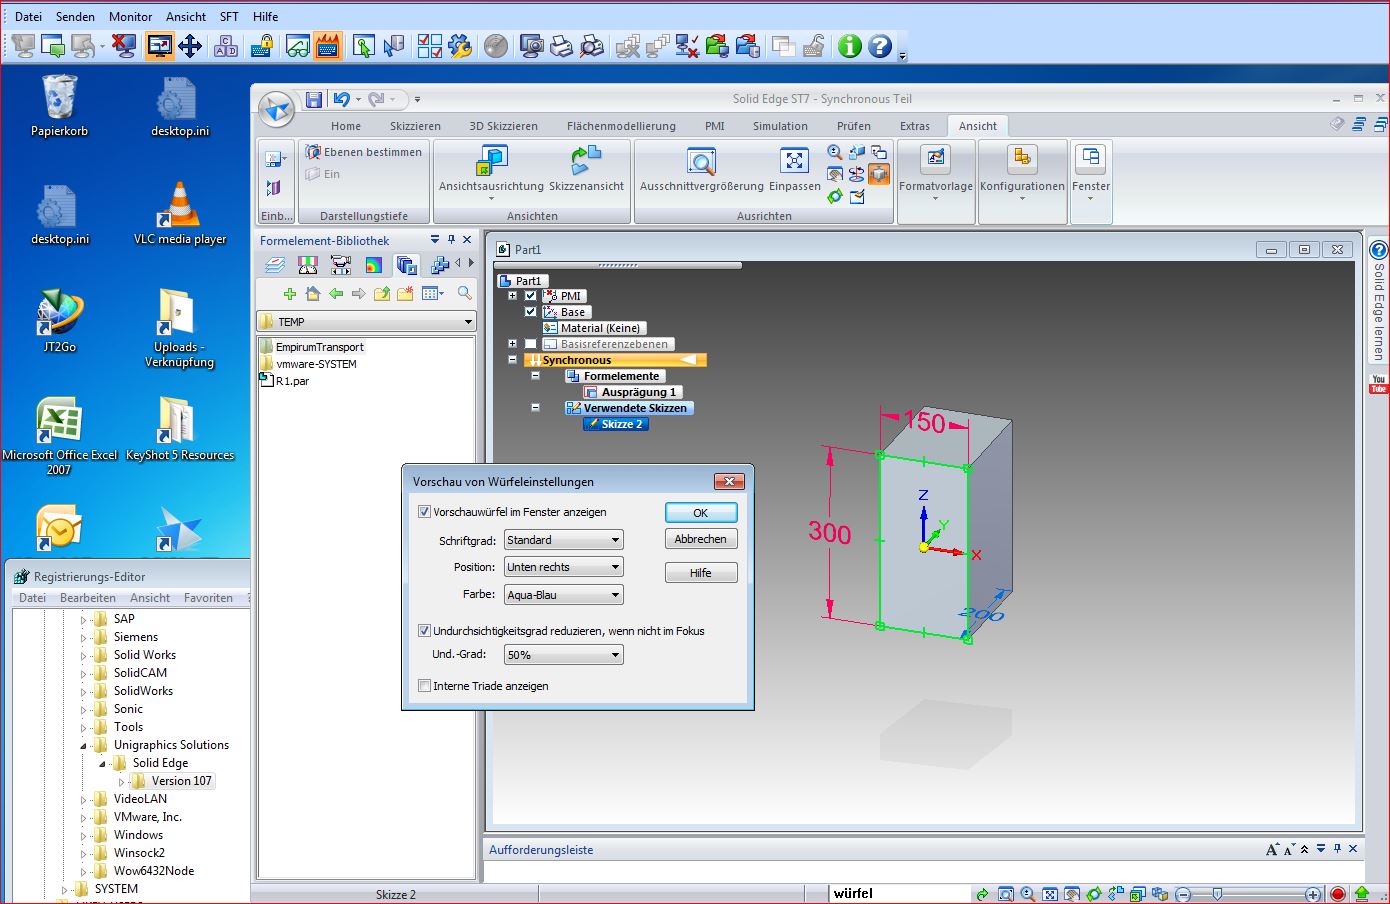
Task: Go to the library home folder icon
Action: tap(313, 294)
